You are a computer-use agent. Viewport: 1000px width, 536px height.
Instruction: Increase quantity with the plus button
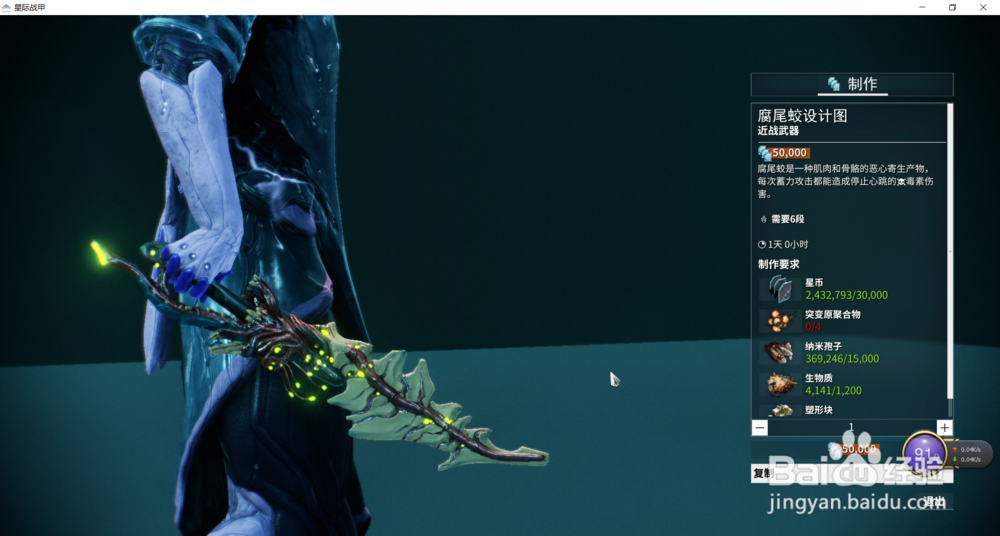tap(945, 428)
